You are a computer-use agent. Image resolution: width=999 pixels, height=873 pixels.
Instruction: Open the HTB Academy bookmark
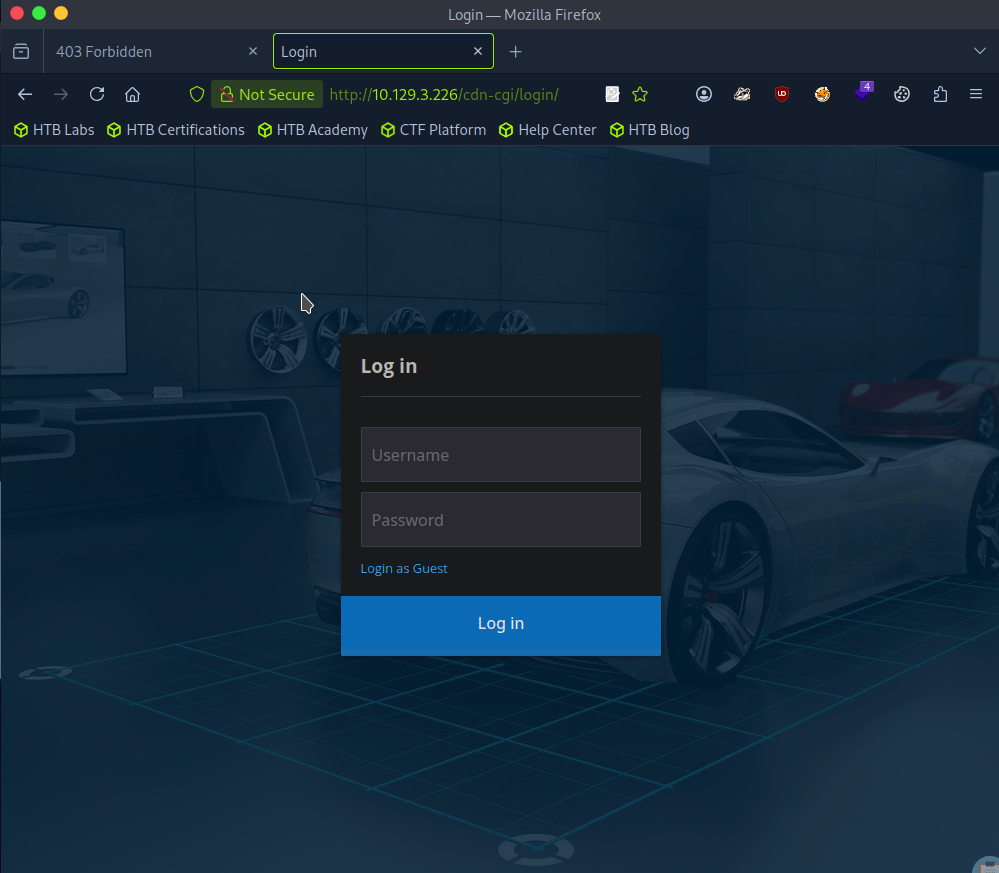[313, 130]
